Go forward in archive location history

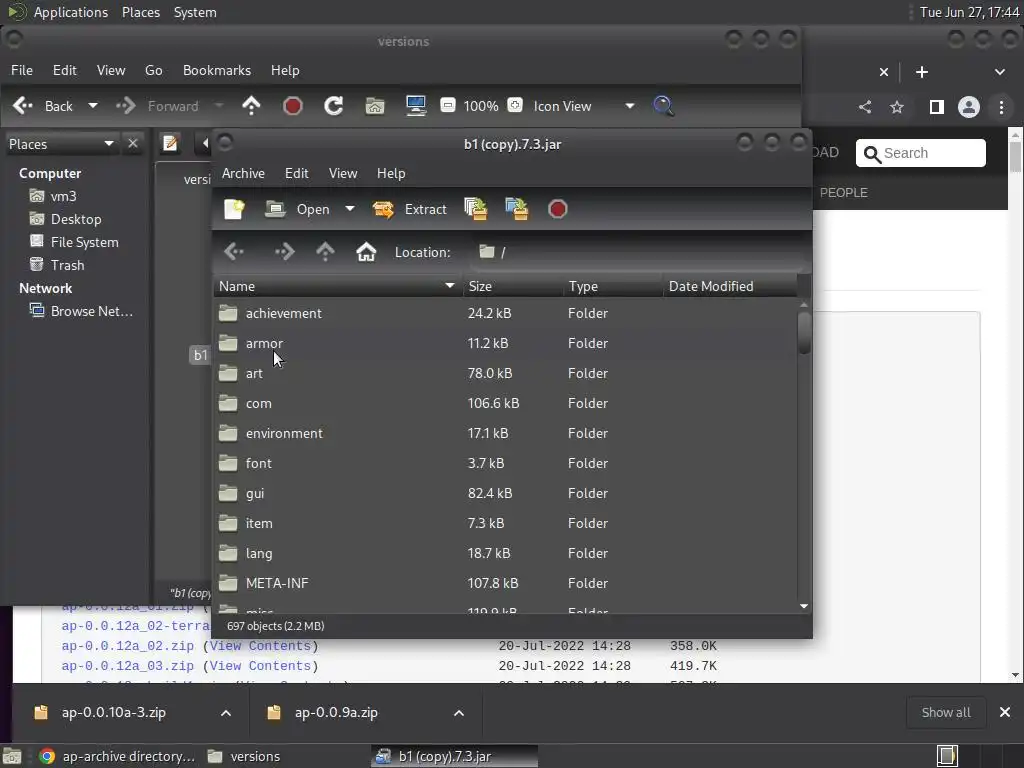click(284, 252)
